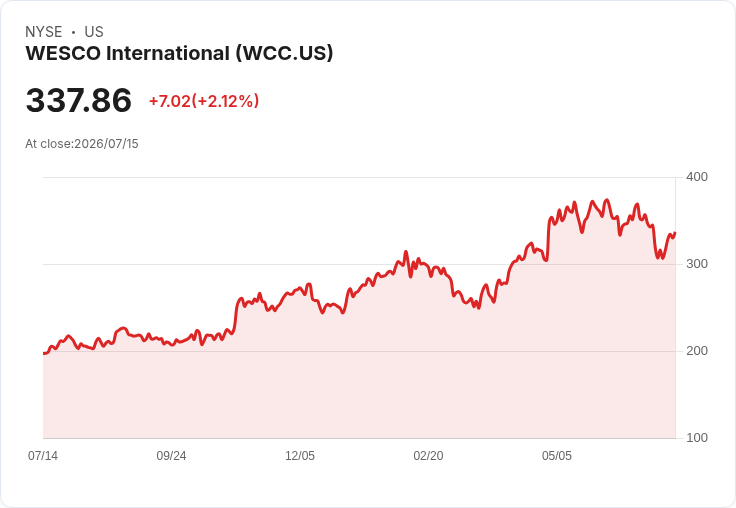The height and width of the screenshot is (508, 736).
Task: Click the shaded area below the price line
Action: pyautogui.click(x=359, y=390)
